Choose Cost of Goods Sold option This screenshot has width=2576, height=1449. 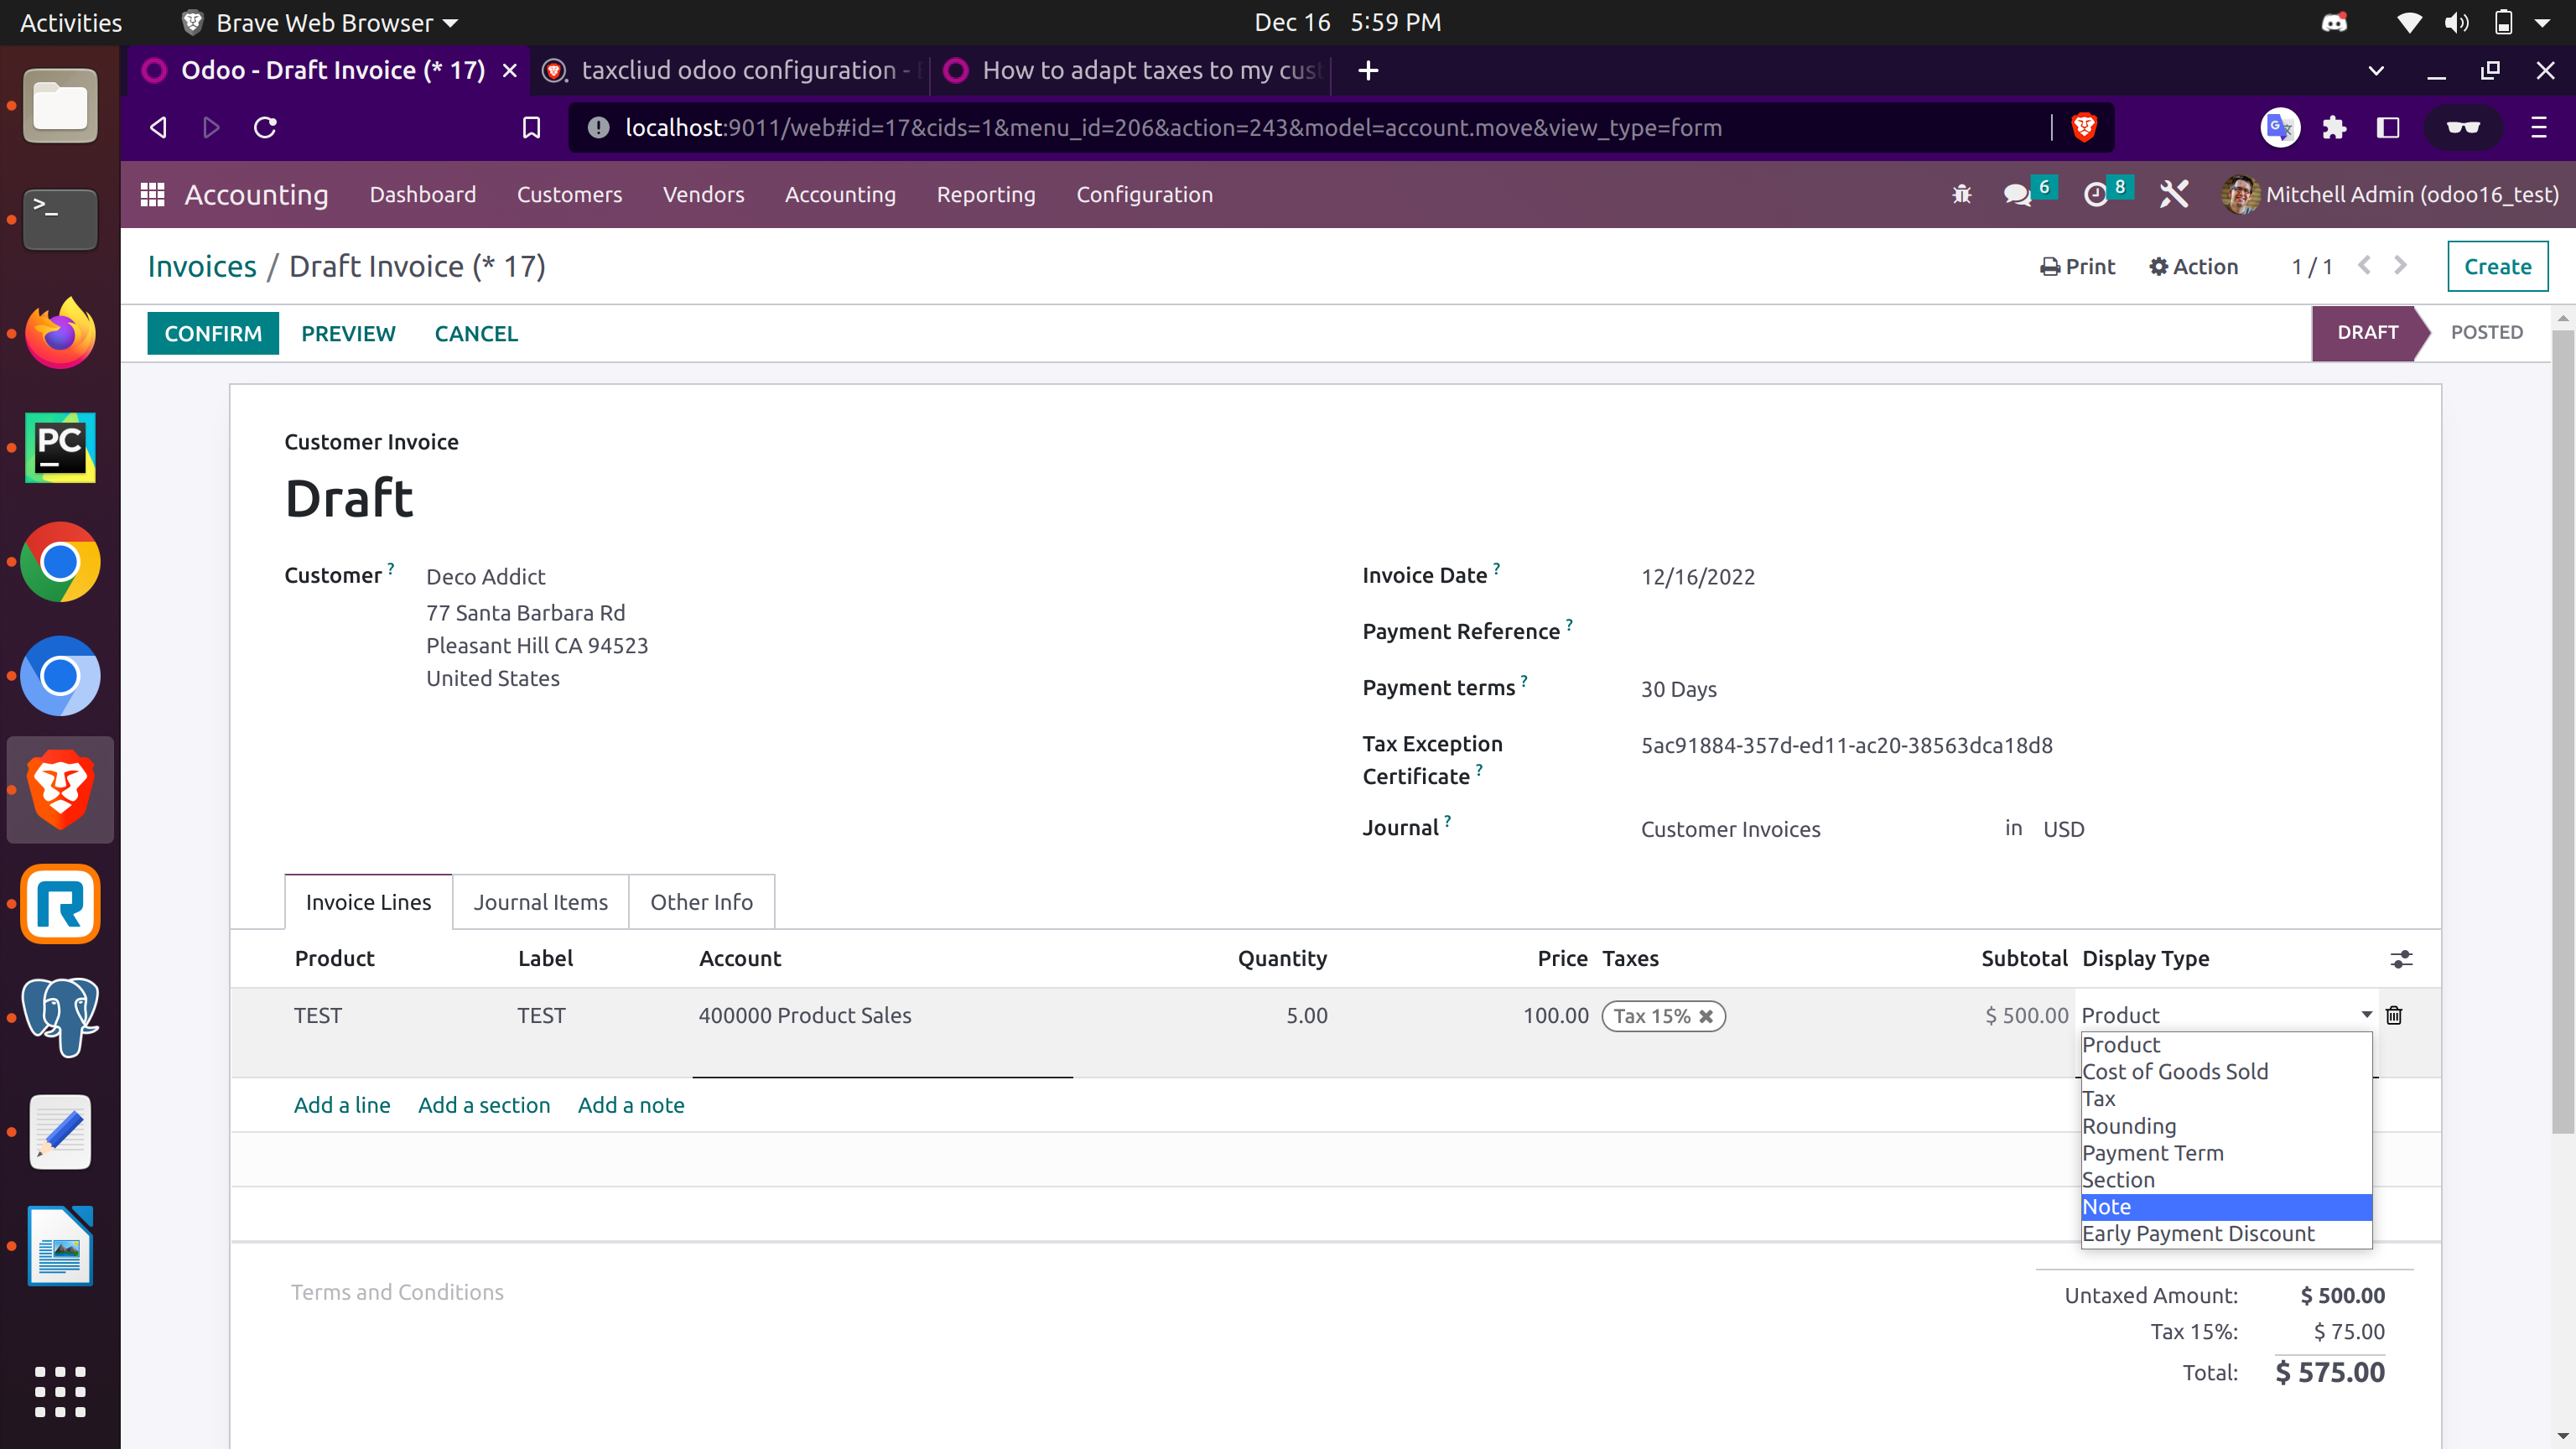(2226, 1071)
